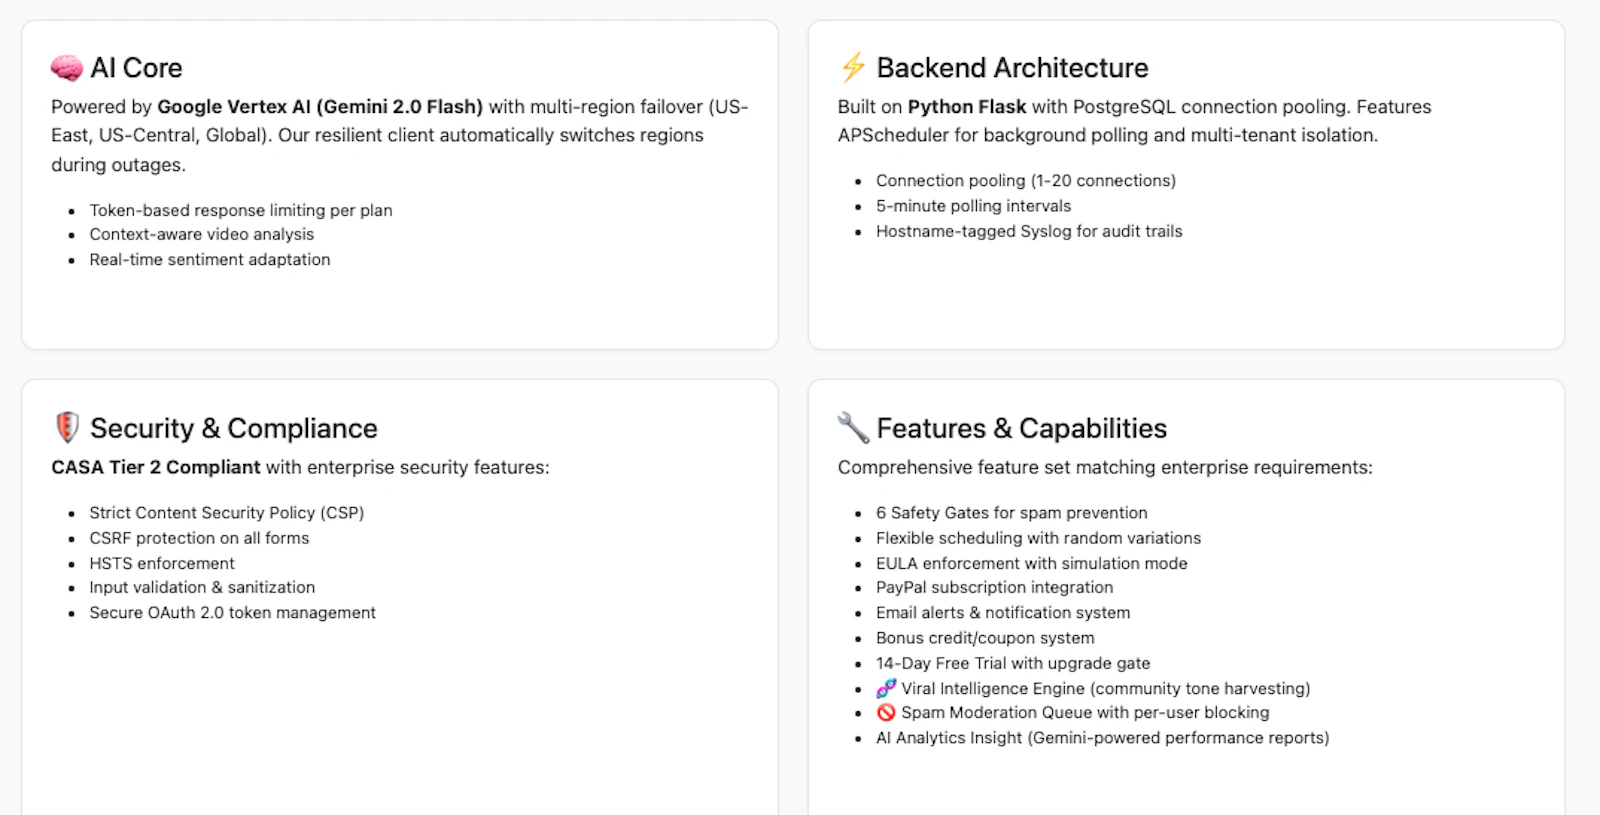Click the HSTS enforcement bullet item
1600x815 pixels.
(162, 563)
